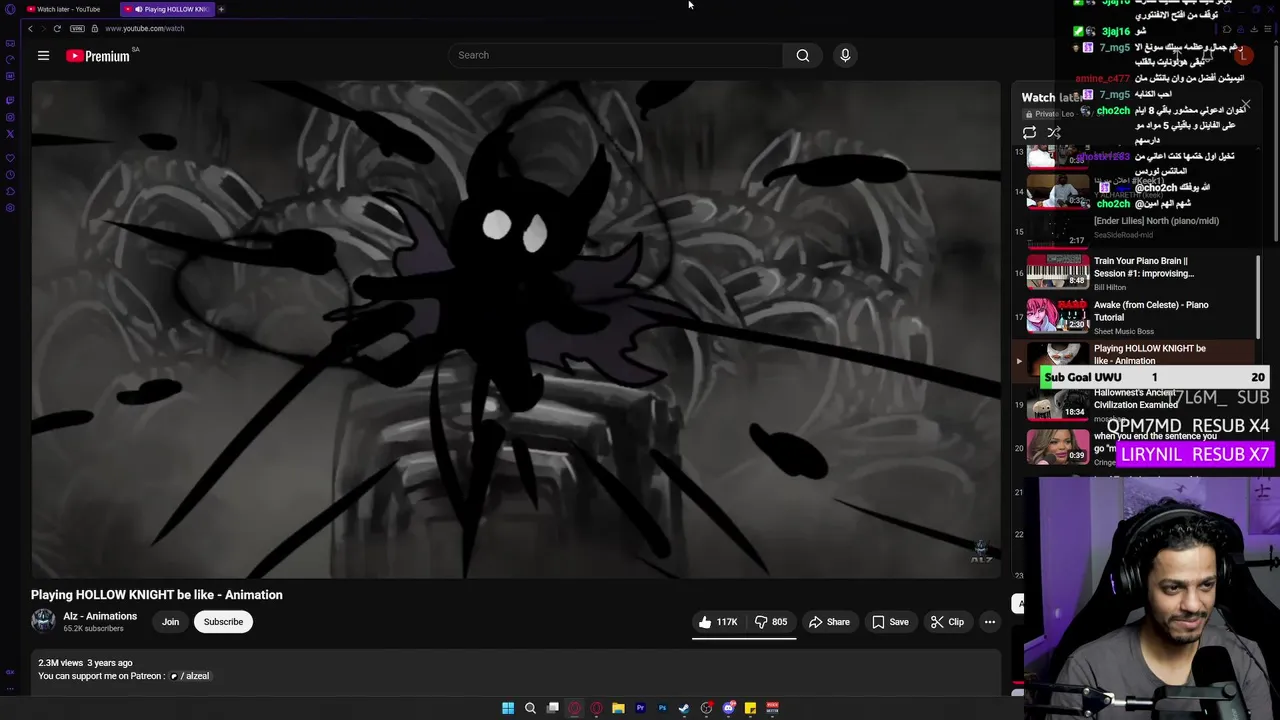Start voice search with the microphone
Image resolution: width=1280 pixels, height=720 pixels.
tap(845, 55)
